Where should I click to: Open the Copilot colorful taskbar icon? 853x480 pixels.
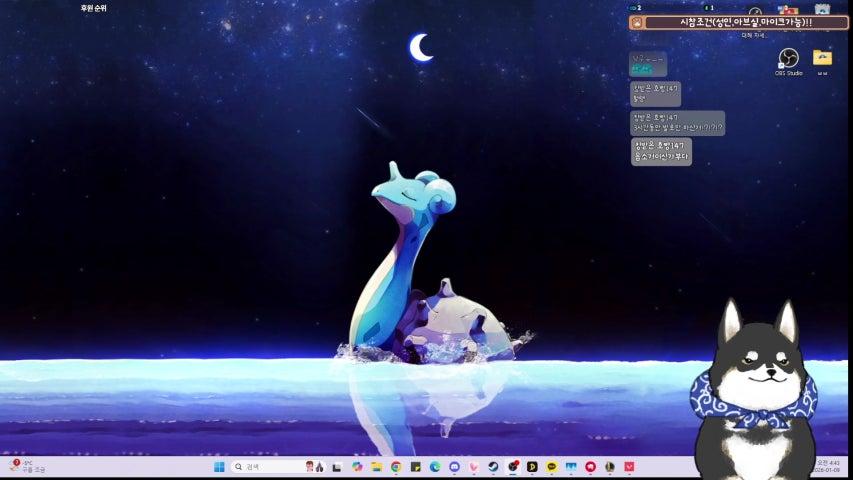[357, 467]
